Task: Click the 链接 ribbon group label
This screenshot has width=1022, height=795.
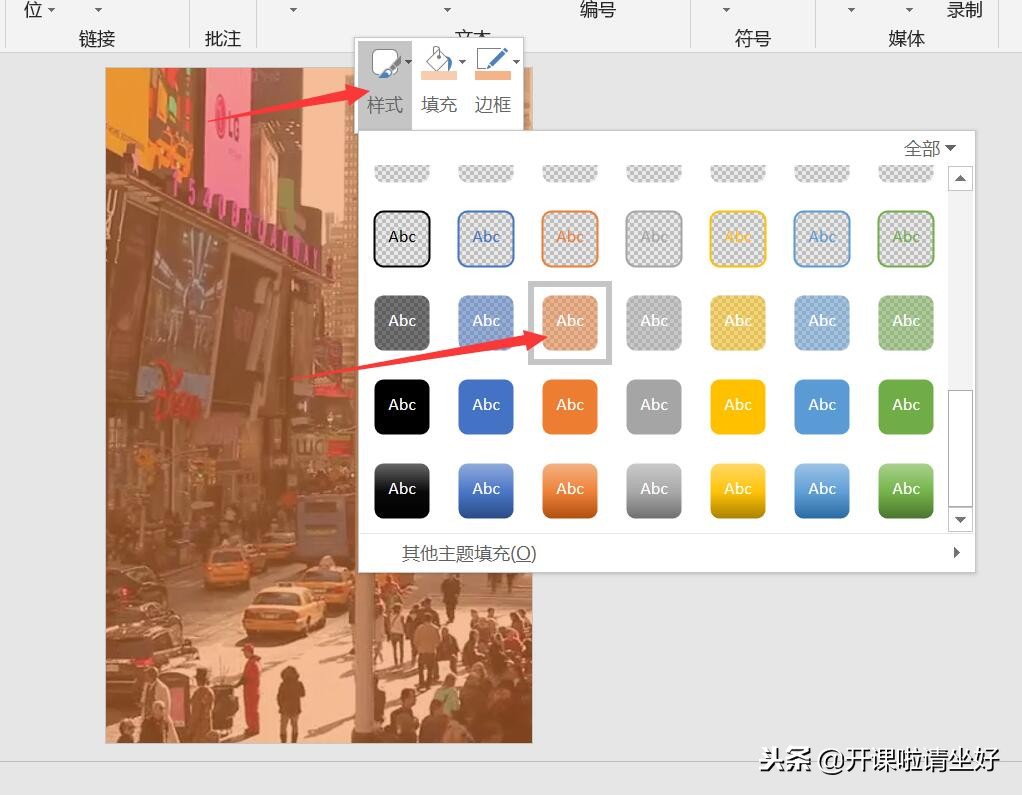Action: (x=97, y=39)
